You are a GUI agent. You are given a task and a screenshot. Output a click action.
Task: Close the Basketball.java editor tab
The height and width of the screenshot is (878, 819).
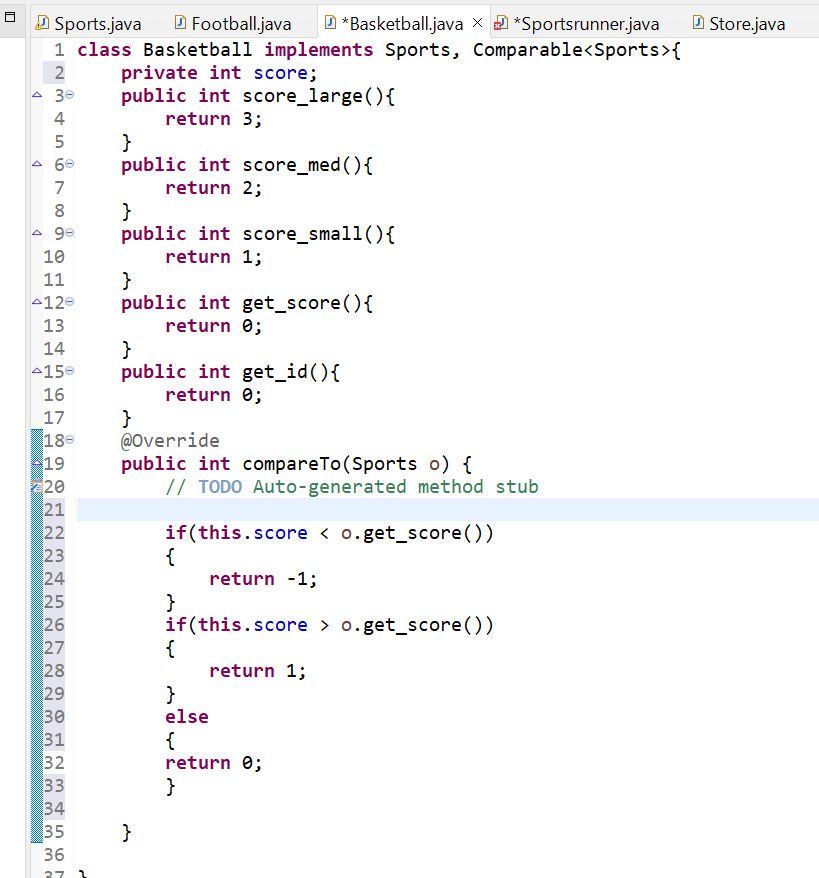pyautogui.click(x=477, y=20)
